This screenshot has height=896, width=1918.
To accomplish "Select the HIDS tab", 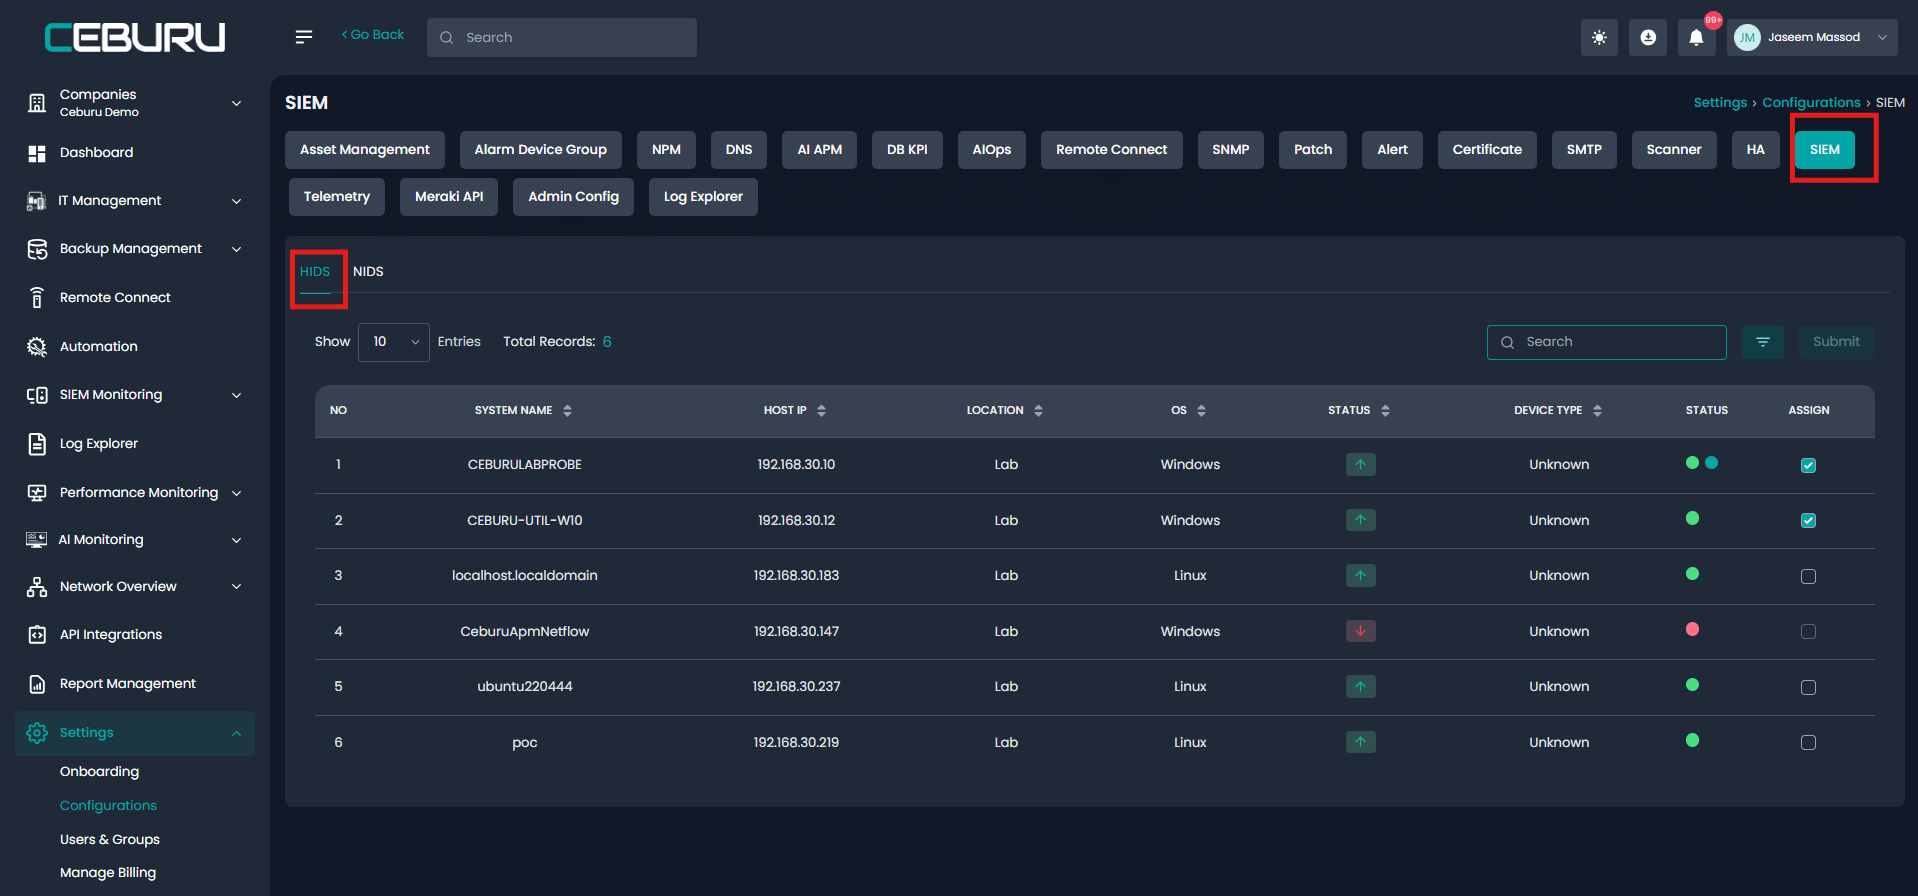I will point(315,272).
